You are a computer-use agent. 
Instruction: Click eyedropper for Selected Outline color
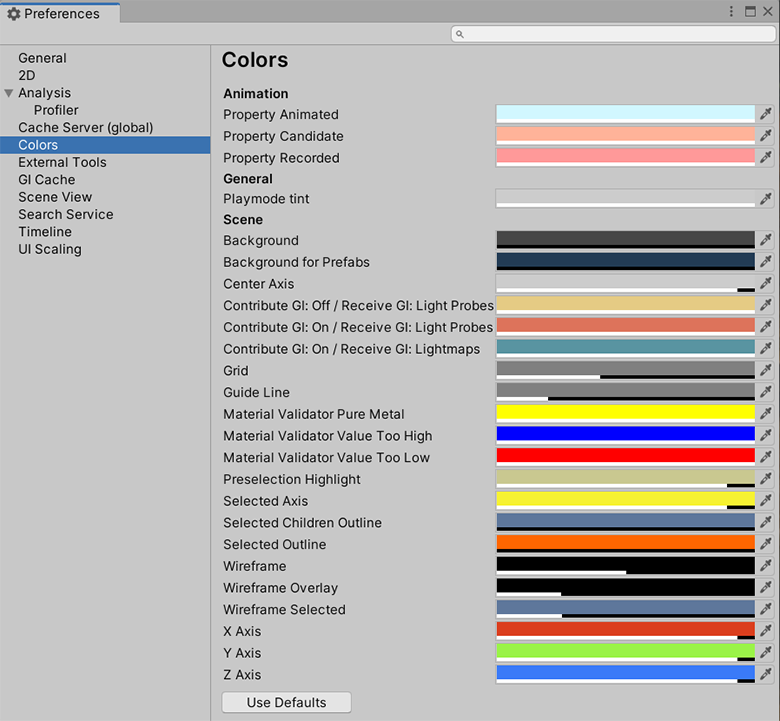(765, 544)
